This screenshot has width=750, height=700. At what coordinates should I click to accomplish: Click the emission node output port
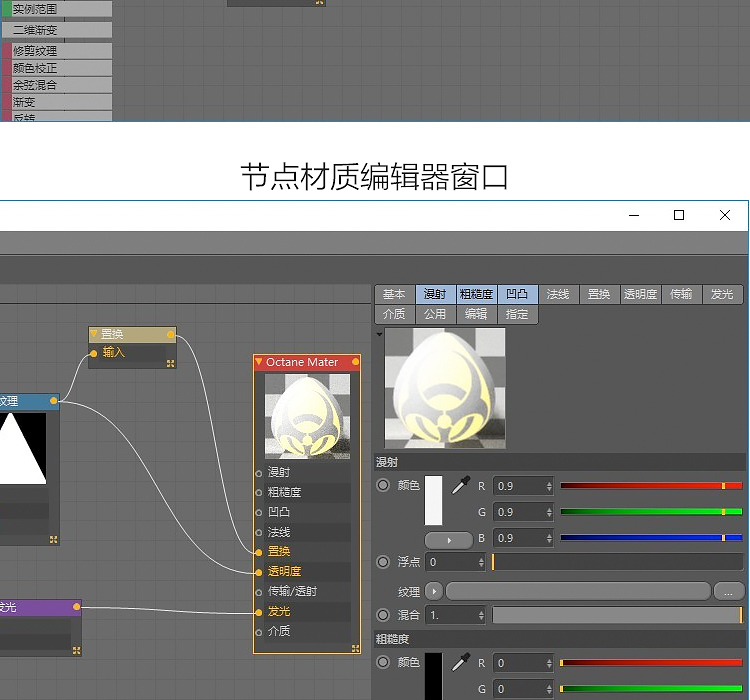pos(77,607)
